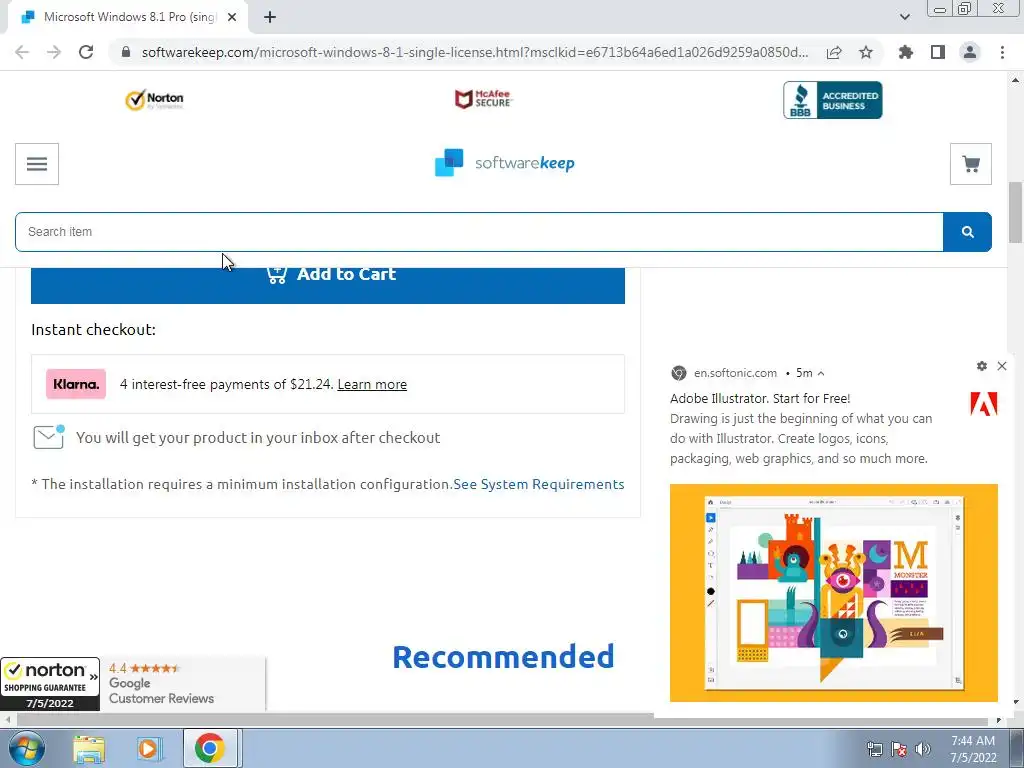
Task: Click the McAfee Secure badge
Action: pos(483,99)
